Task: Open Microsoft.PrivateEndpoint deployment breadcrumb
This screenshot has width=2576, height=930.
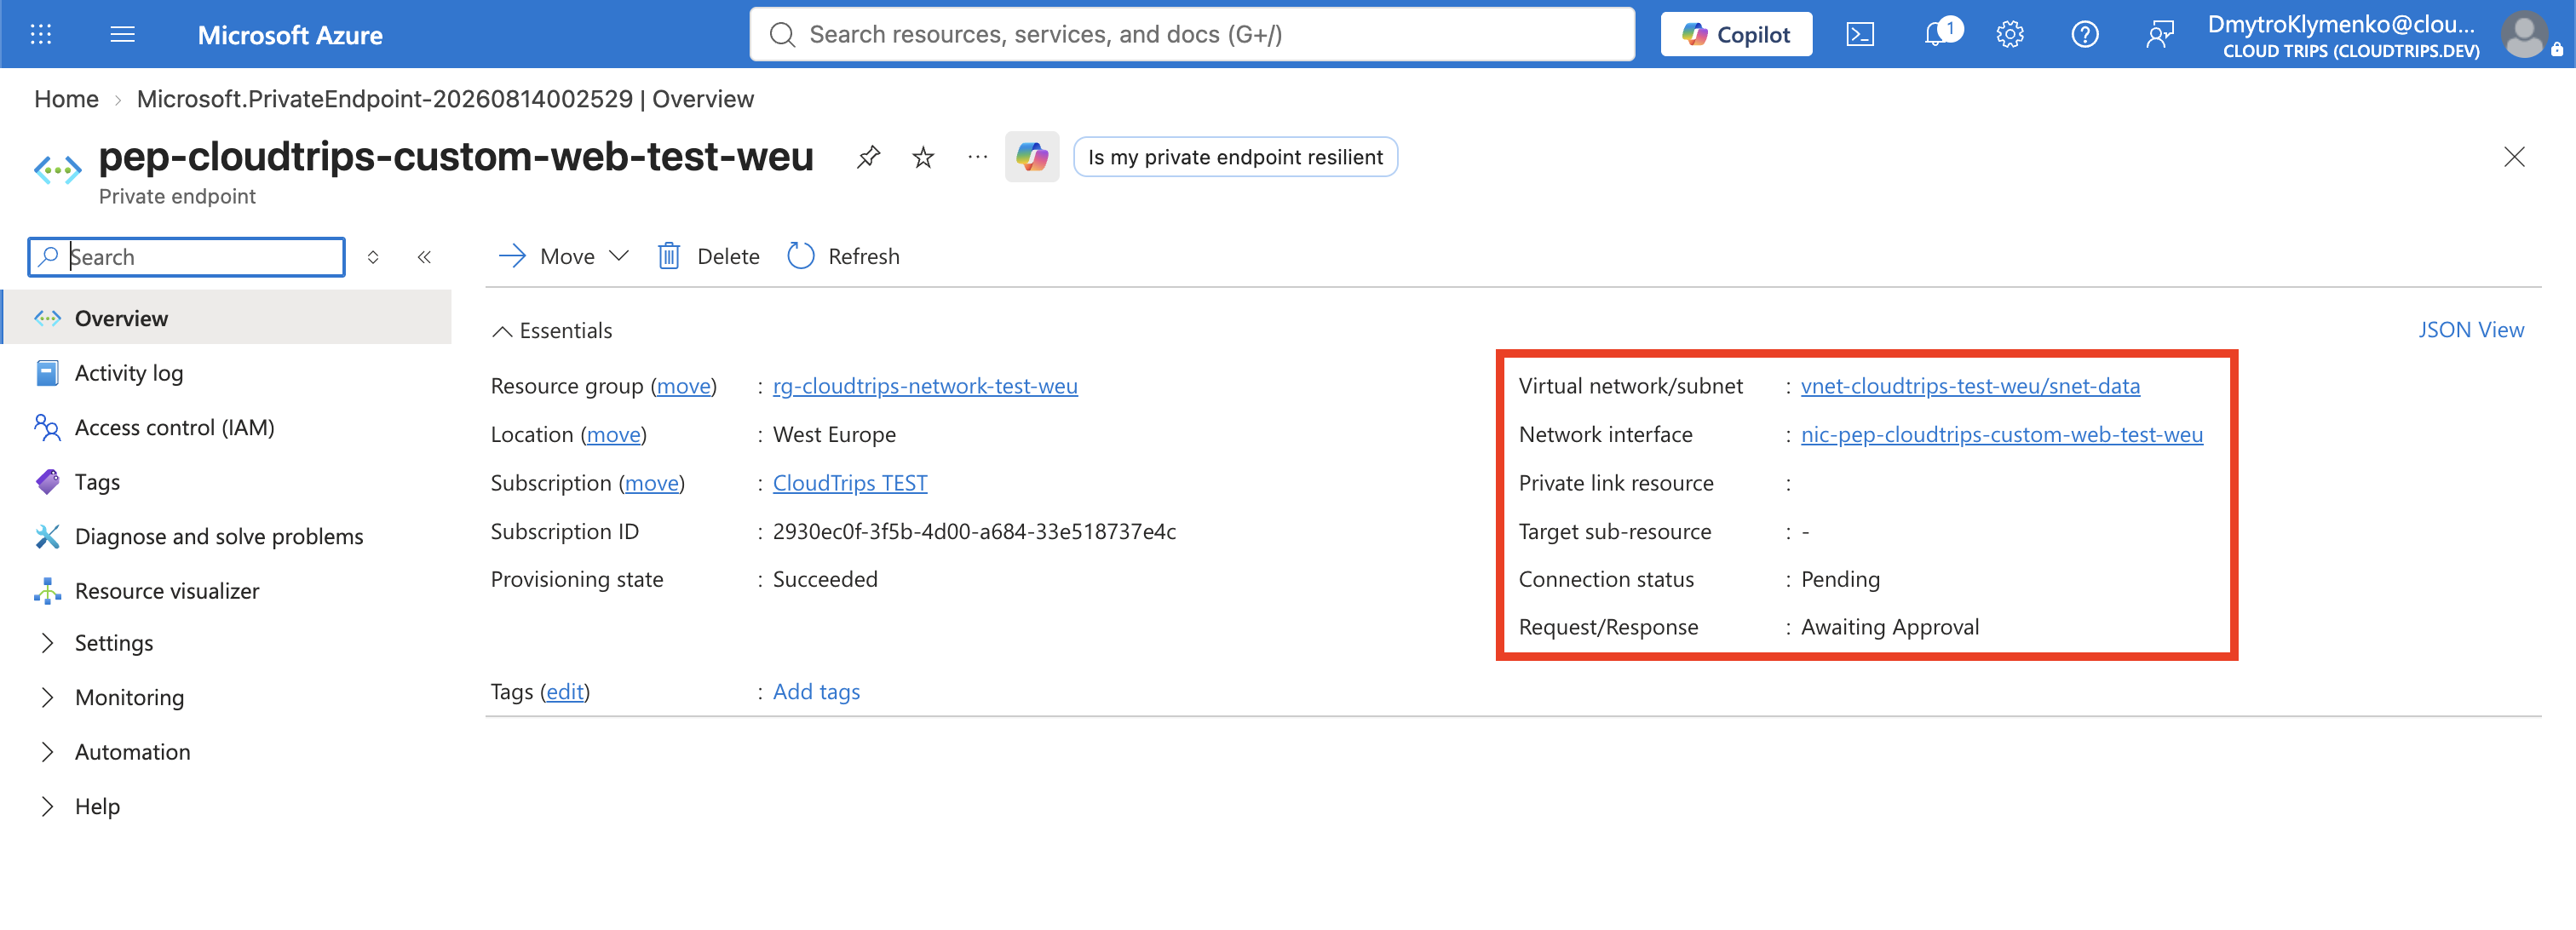Action: pyautogui.click(x=445, y=99)
